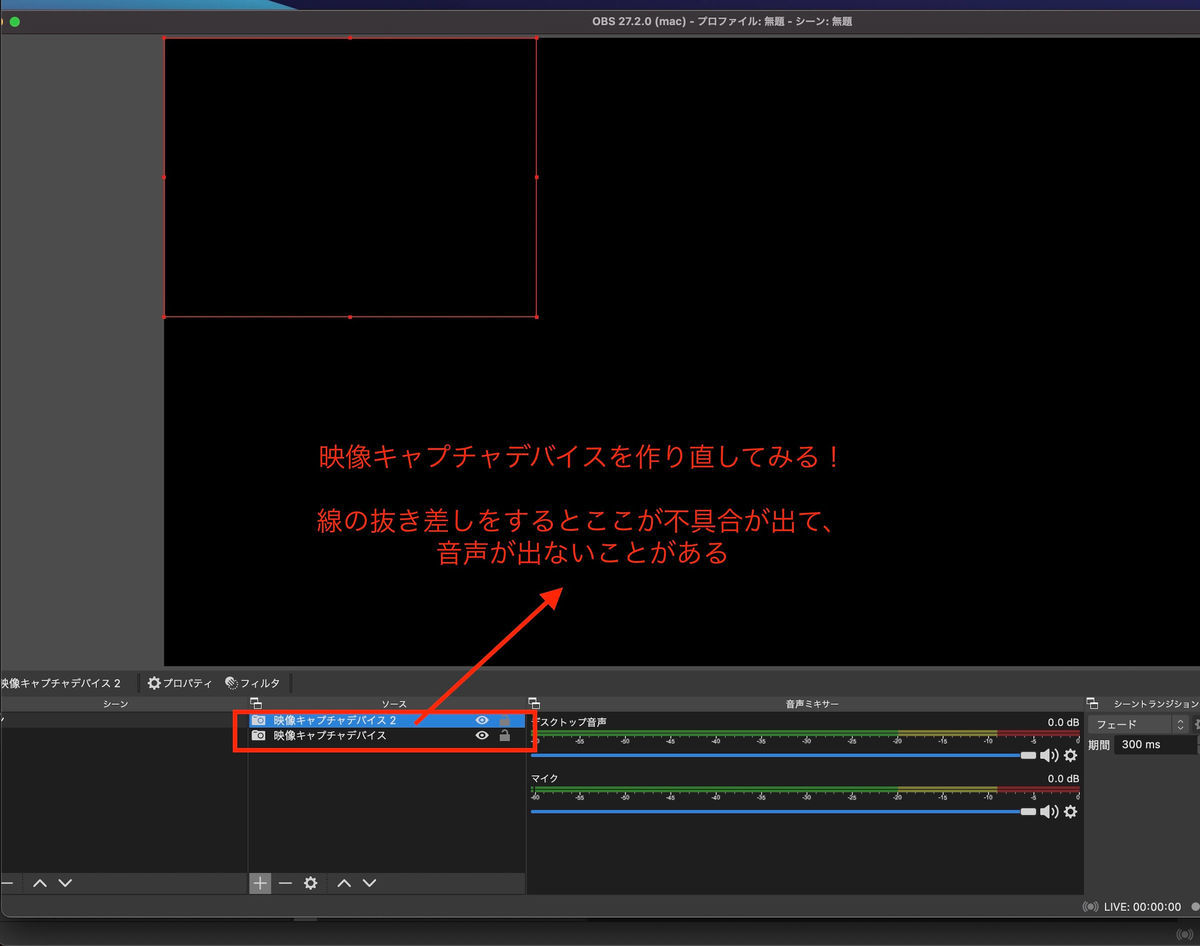Viewport: 1200px width, 946px height.
Task: Open マイク audio settings gear
Action: 1070,811
